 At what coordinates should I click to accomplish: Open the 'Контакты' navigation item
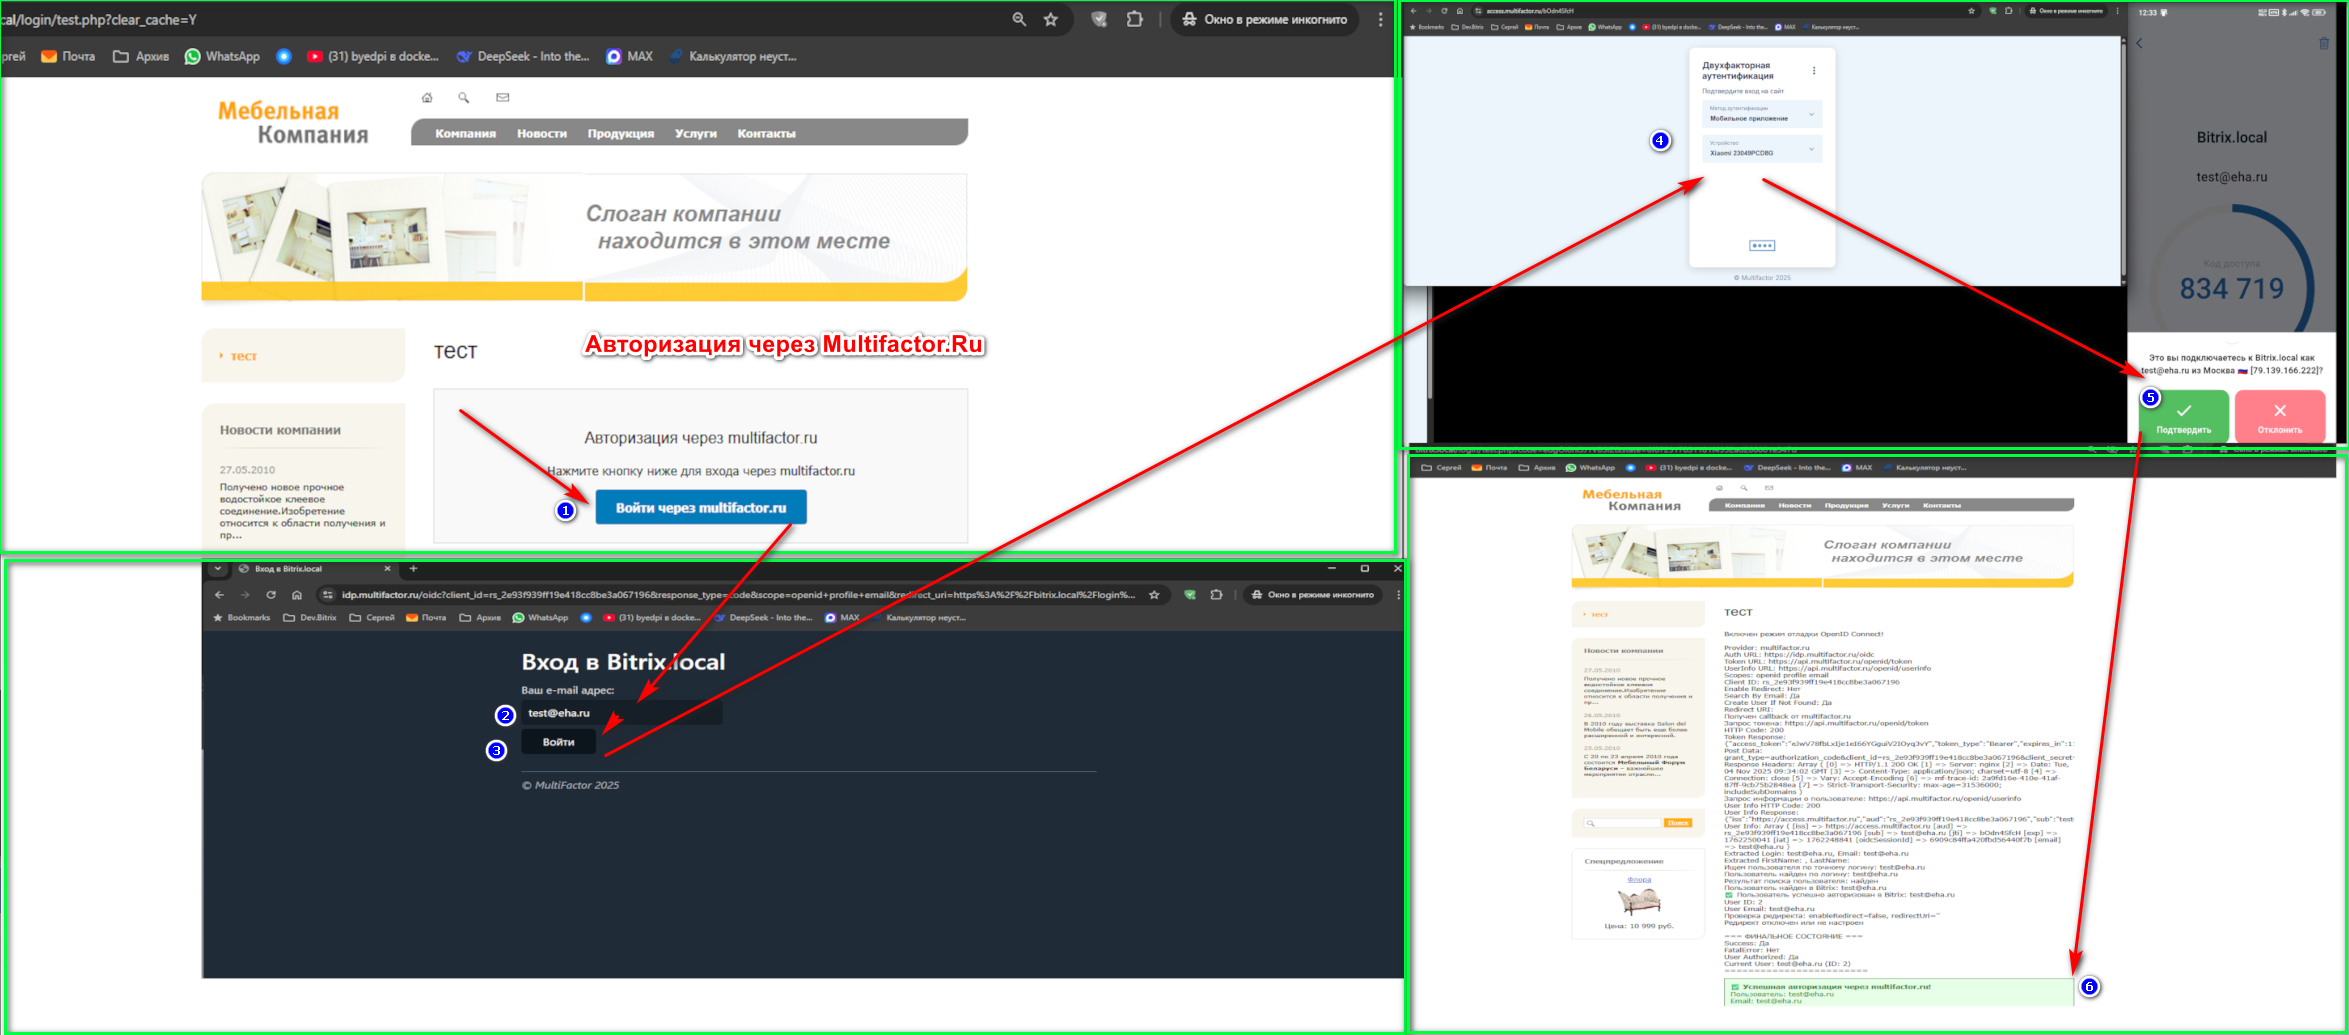click(765, 133)
